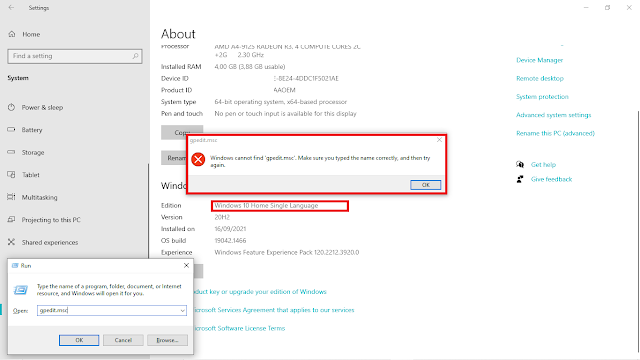Close the Run dialog

point(186,265)
